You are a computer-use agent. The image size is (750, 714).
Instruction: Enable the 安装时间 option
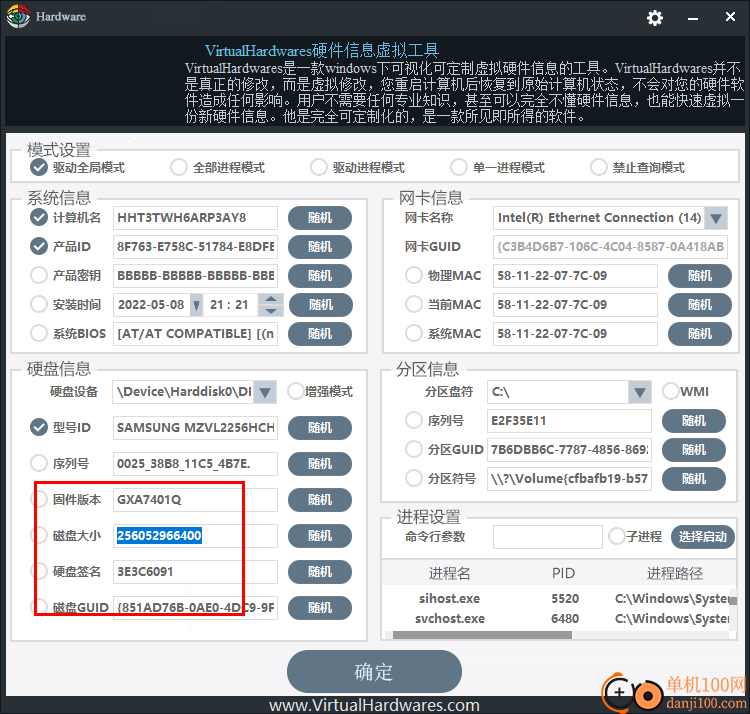click(39, 304)
